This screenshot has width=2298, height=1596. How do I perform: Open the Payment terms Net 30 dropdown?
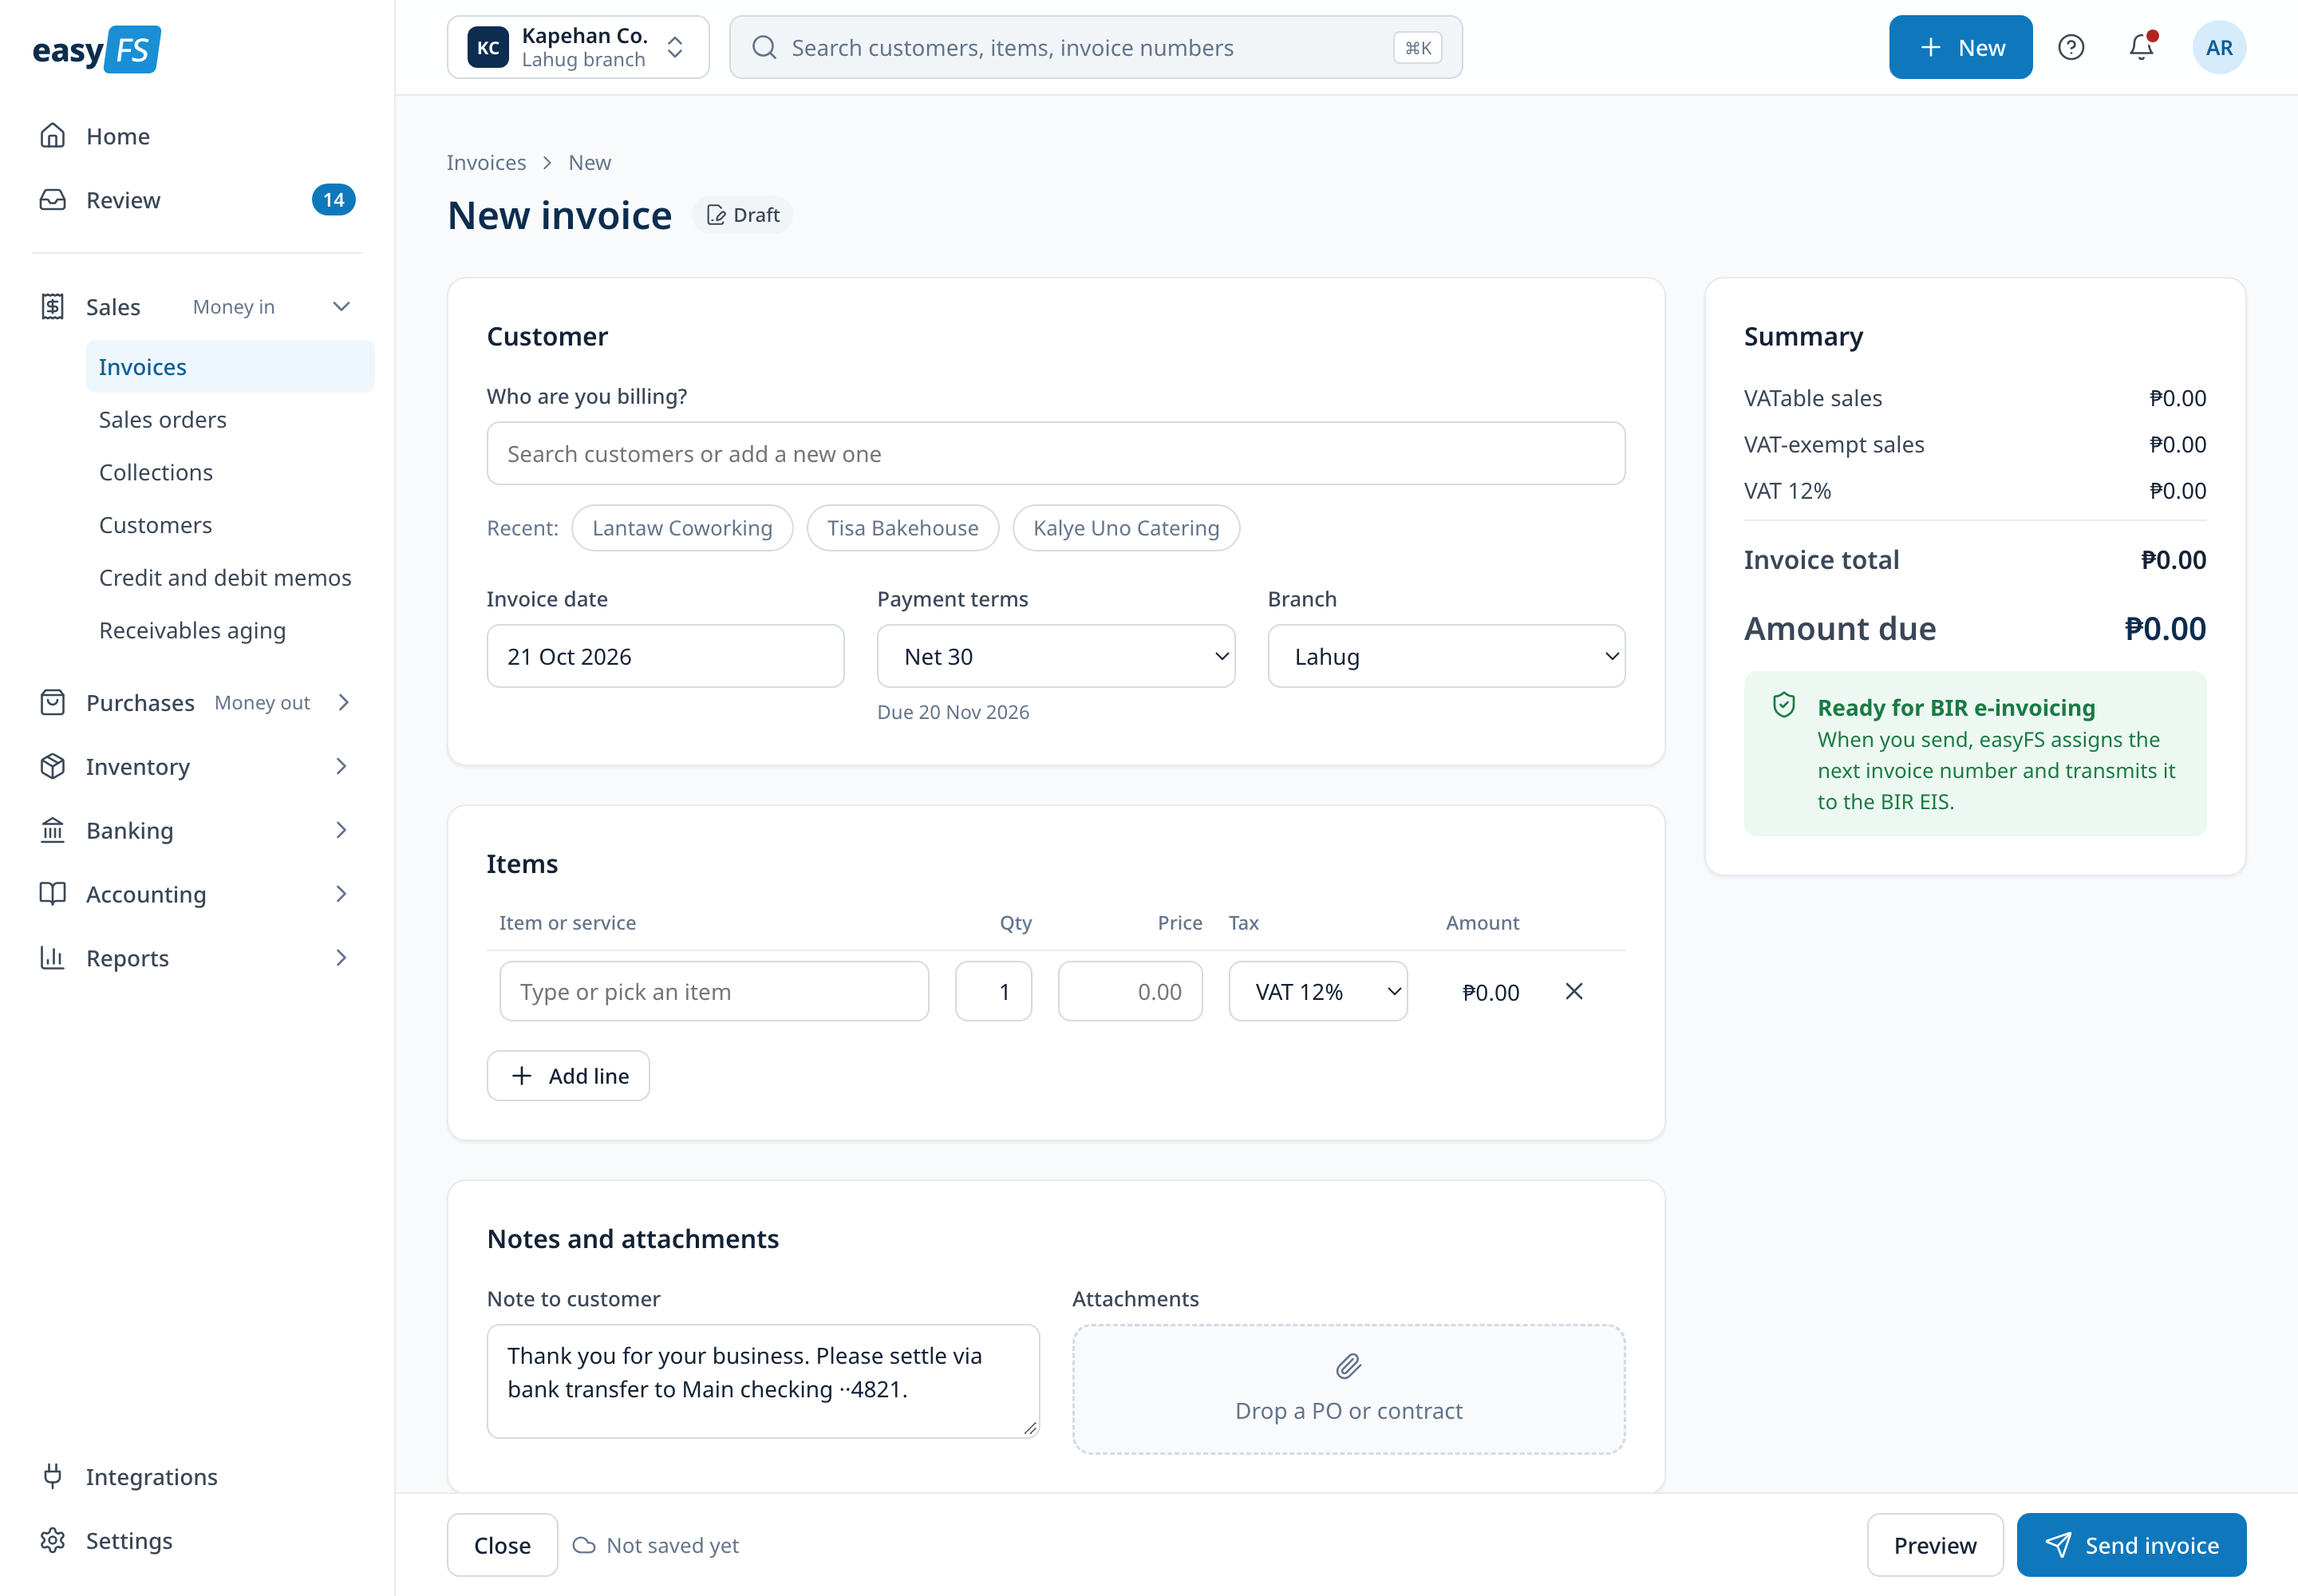1056,656
